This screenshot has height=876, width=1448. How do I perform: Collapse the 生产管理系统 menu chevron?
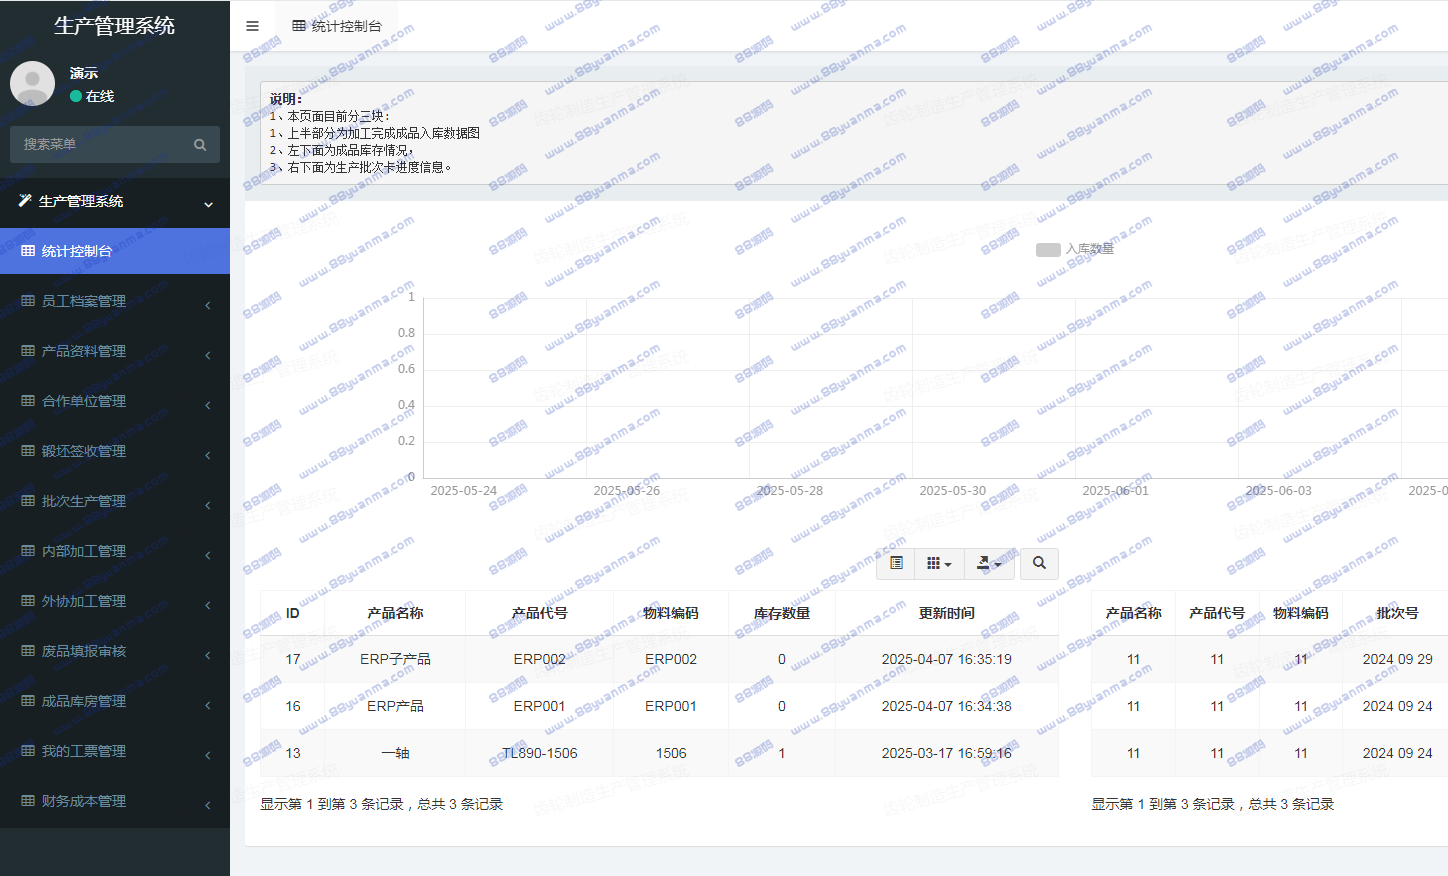point(208,204)
